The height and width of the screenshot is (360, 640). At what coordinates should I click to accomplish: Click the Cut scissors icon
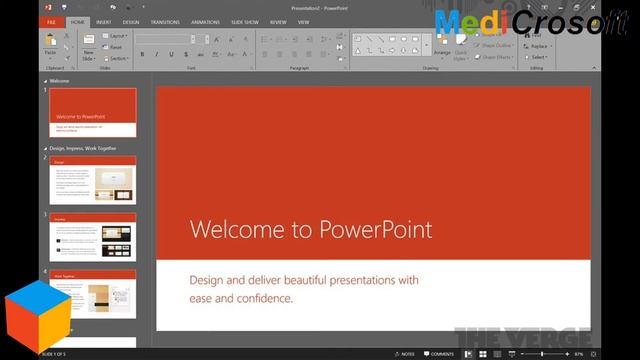coord(67,37)
